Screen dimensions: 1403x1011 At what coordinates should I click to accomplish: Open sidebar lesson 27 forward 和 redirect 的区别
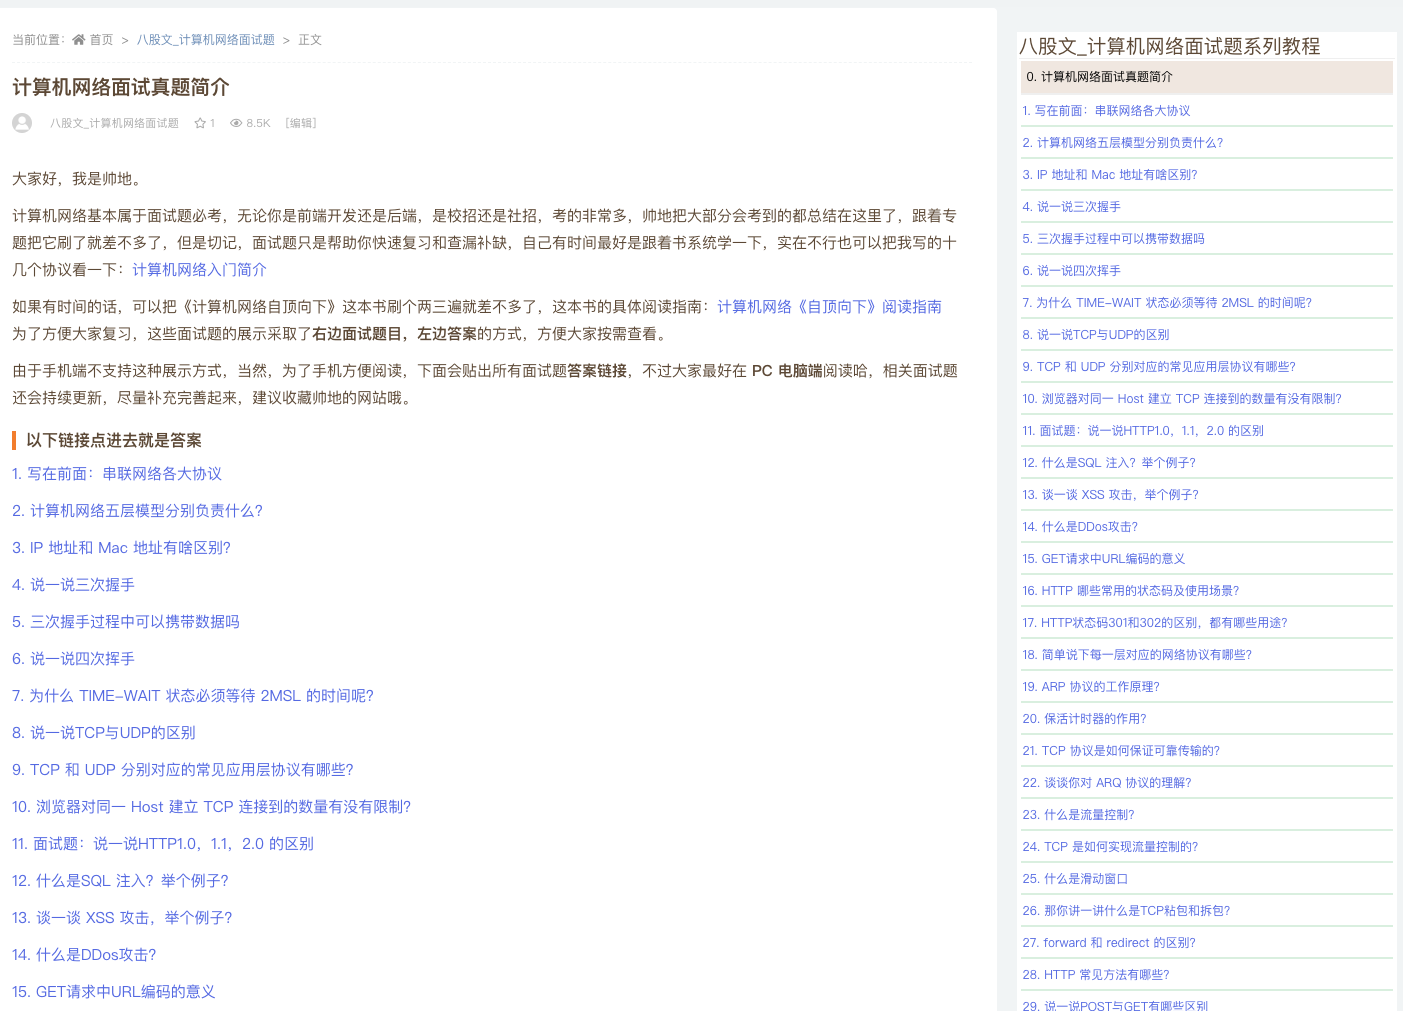(x=1107, y=942)
